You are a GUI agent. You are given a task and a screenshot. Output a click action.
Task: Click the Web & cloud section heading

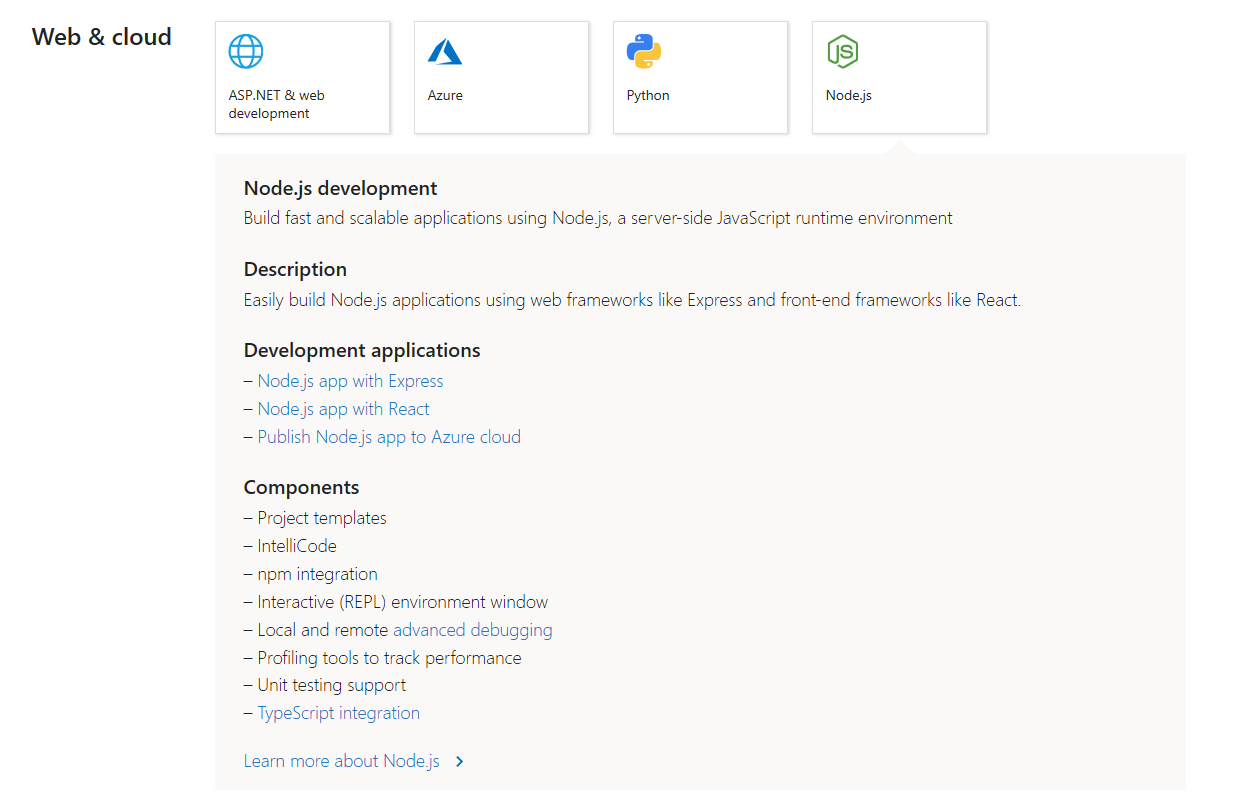click(102, 37)
